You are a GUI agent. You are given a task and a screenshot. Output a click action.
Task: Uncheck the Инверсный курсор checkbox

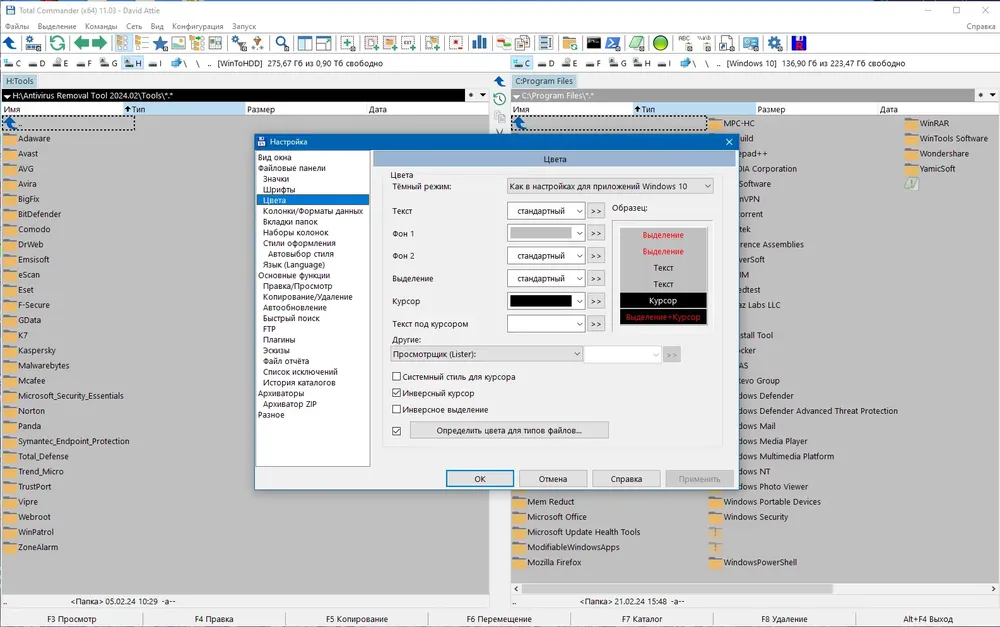pyautogui.click(x=396, y=393)
